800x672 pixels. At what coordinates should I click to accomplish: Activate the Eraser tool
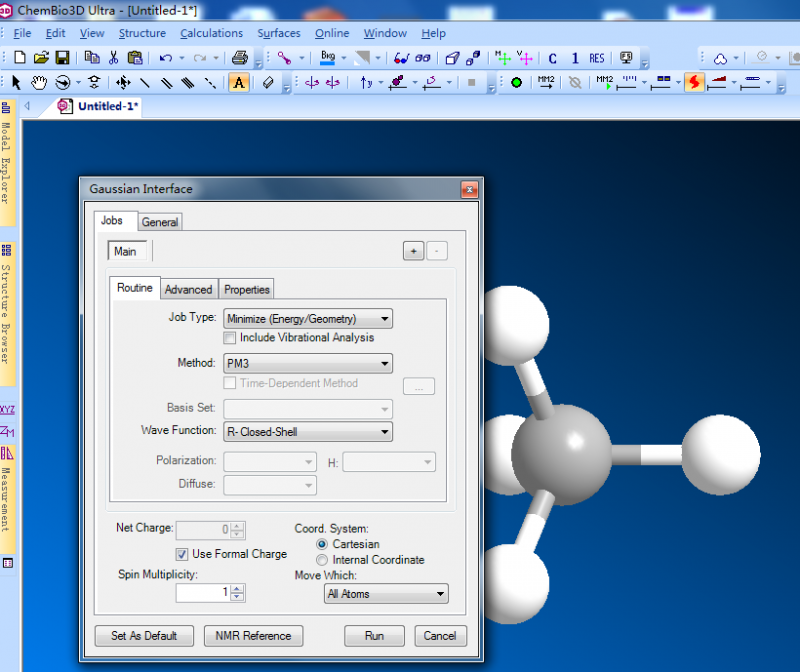click(267, 83)
